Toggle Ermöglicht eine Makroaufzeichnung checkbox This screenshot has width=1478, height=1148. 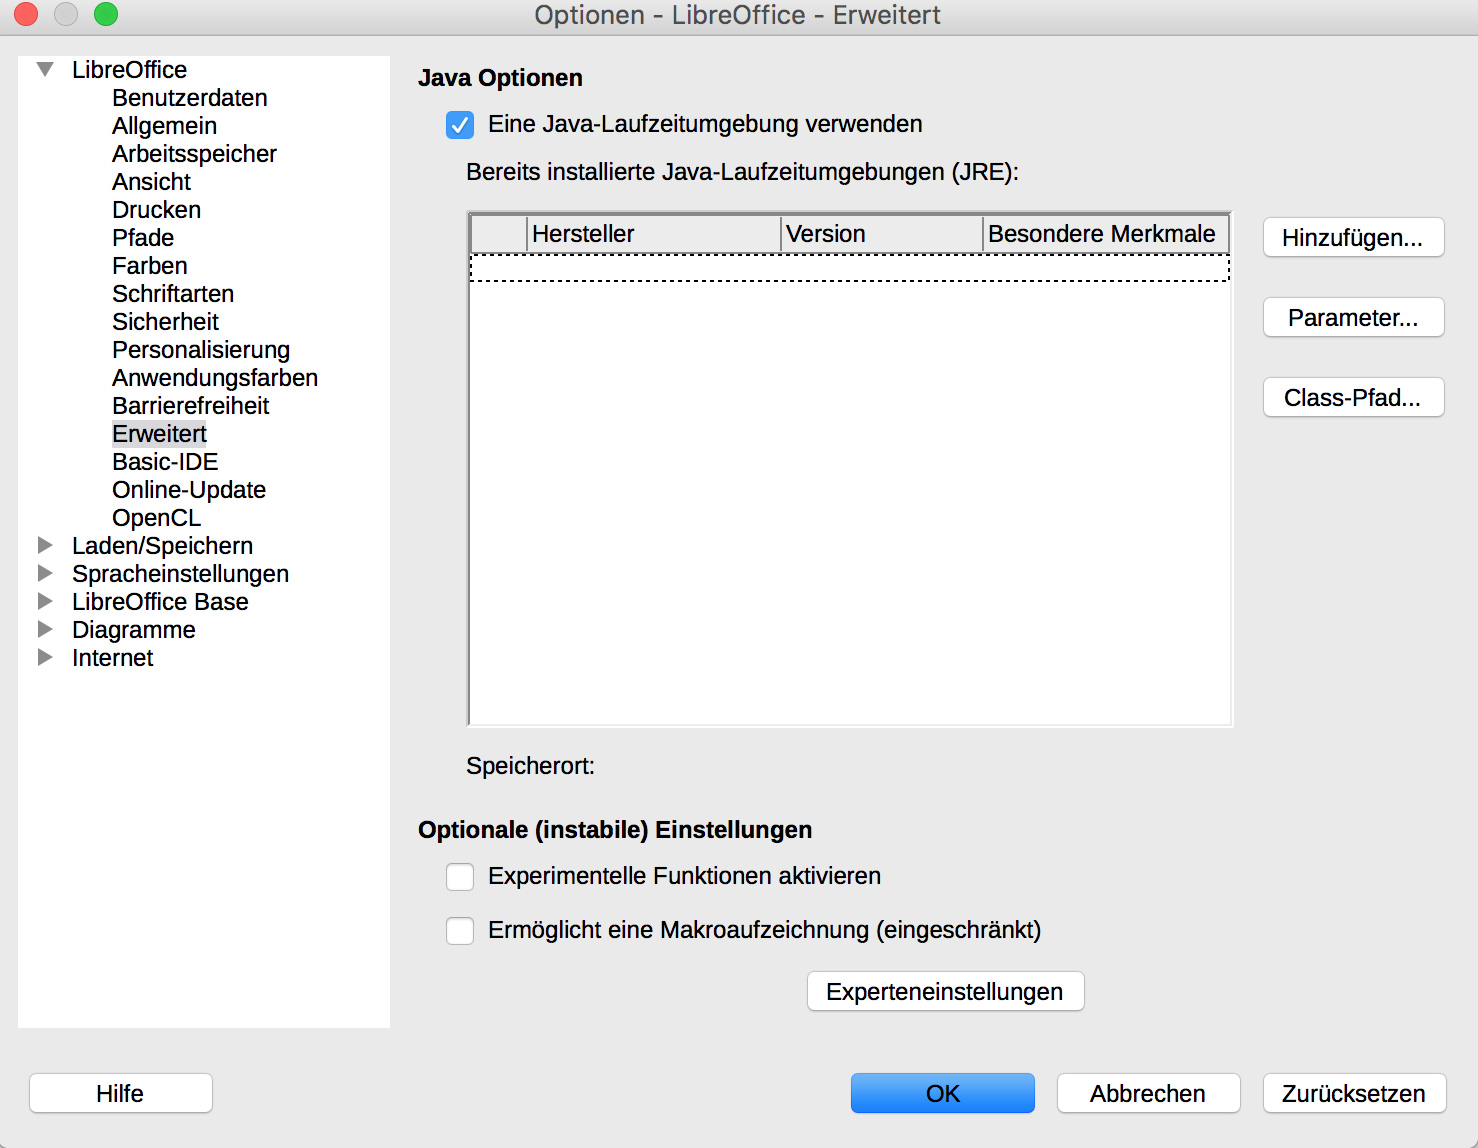460,931
